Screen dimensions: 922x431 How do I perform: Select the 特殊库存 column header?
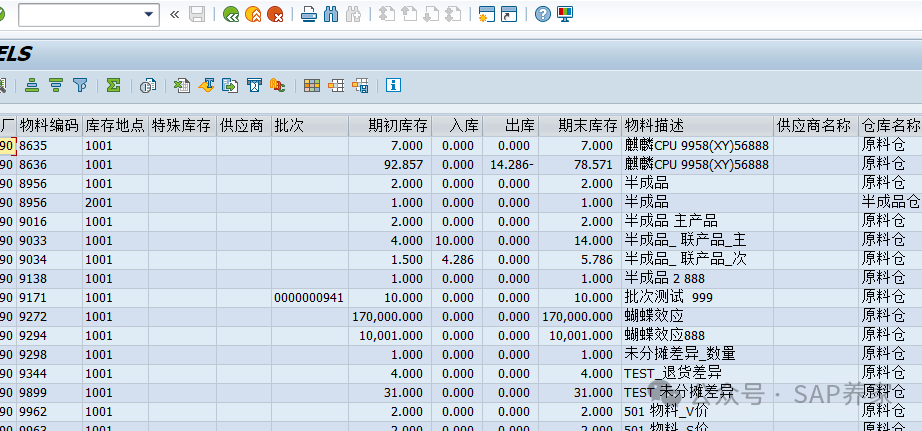tap(182, 125)
